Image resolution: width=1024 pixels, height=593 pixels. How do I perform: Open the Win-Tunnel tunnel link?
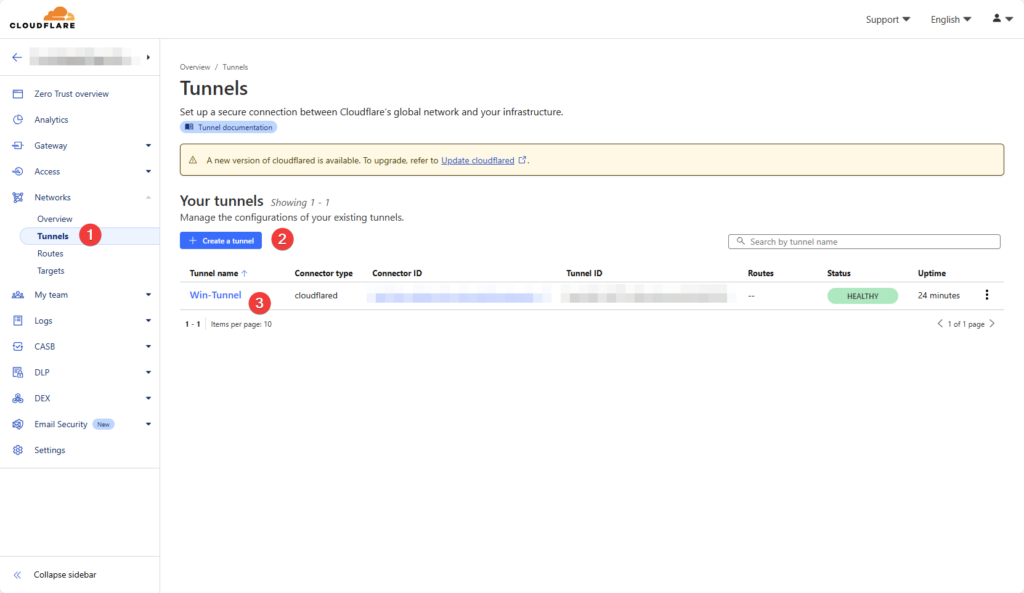tap(216, 295)
